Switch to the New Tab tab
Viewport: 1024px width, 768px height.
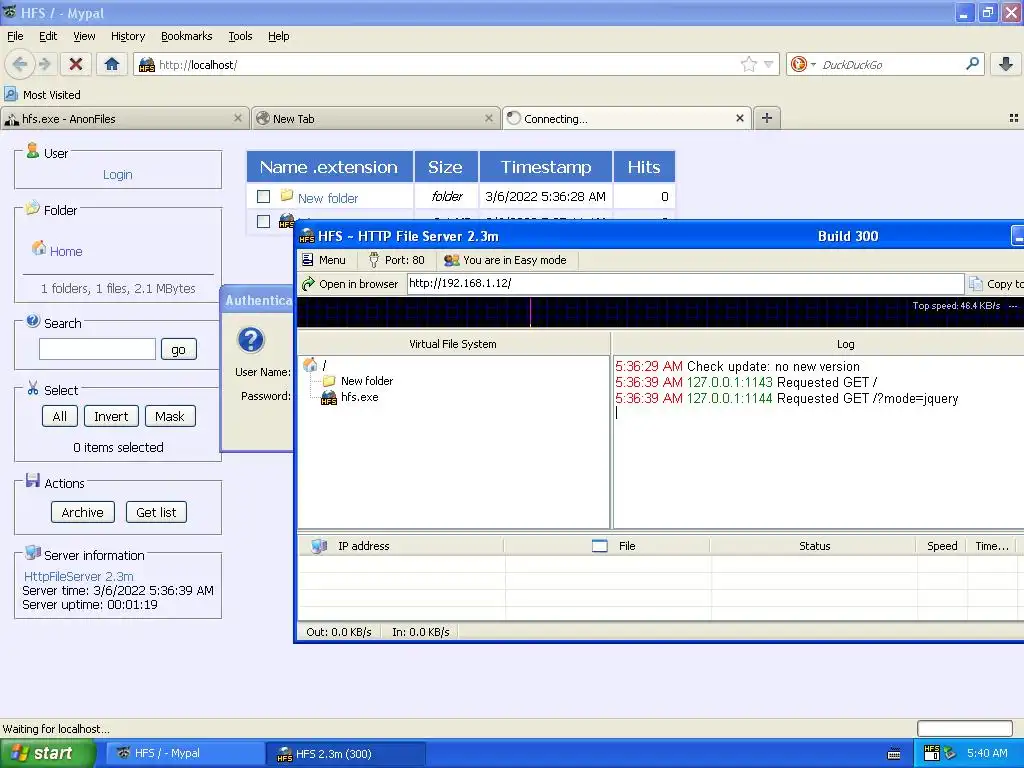[x=376, y=118]
